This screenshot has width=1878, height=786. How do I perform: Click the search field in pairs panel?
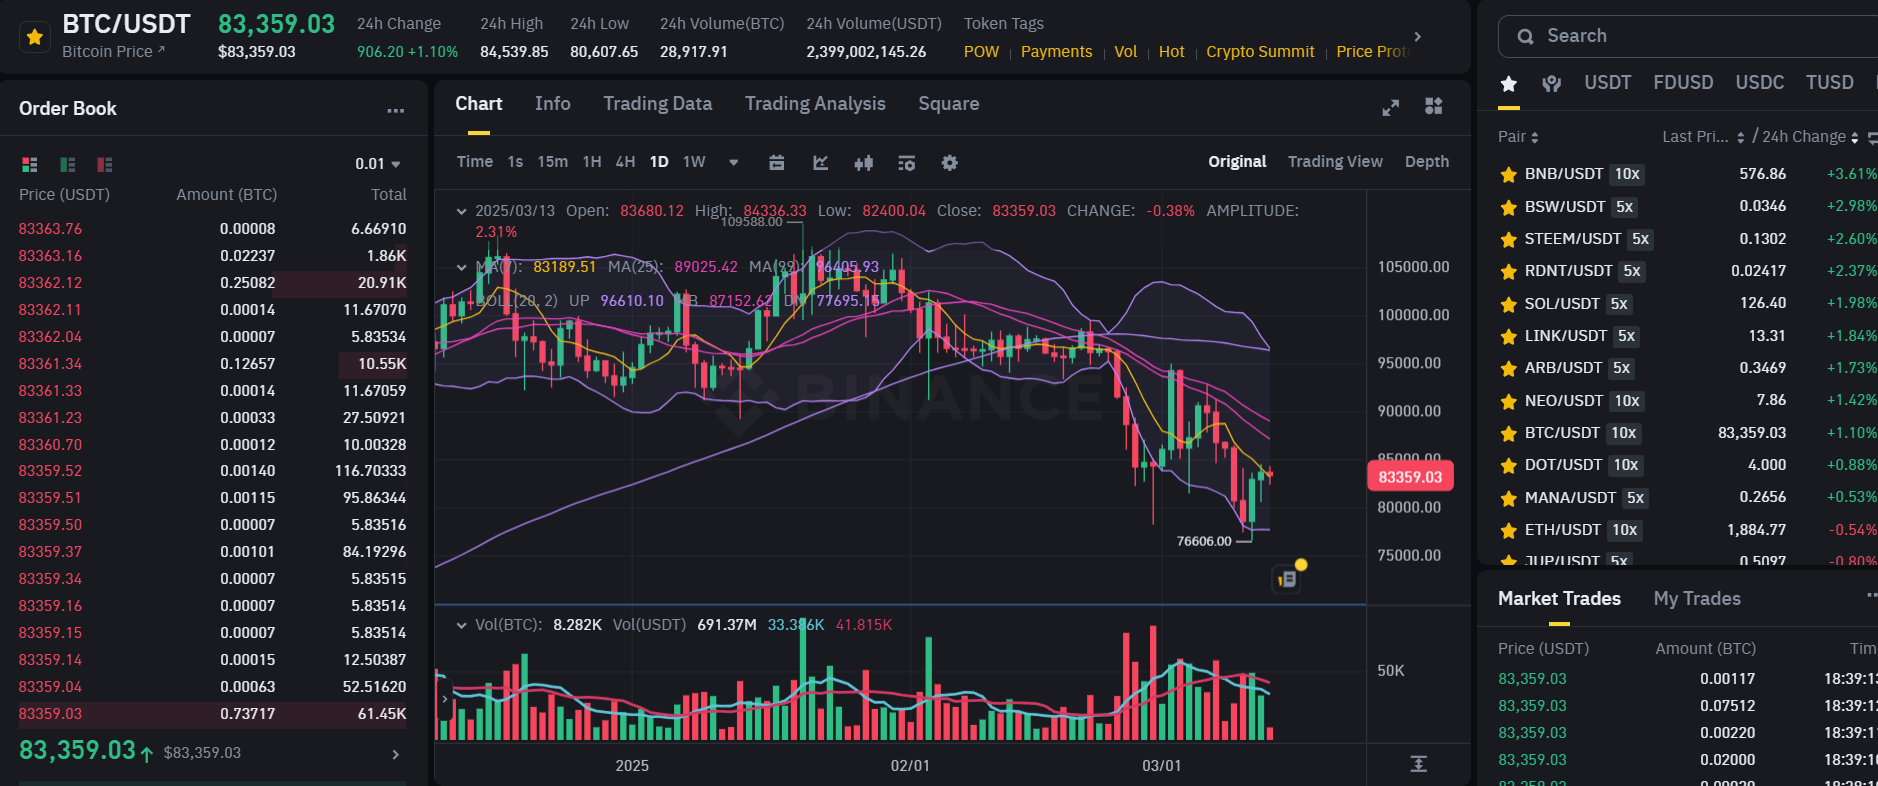click(1688, 36)
